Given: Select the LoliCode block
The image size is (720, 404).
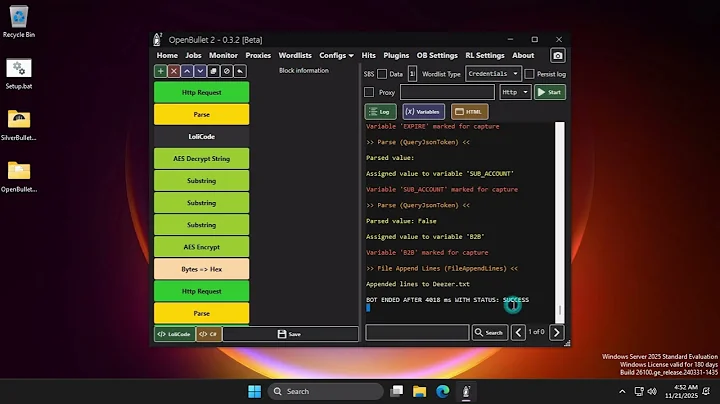Looking at the screenshot, I should click(202, 136).
